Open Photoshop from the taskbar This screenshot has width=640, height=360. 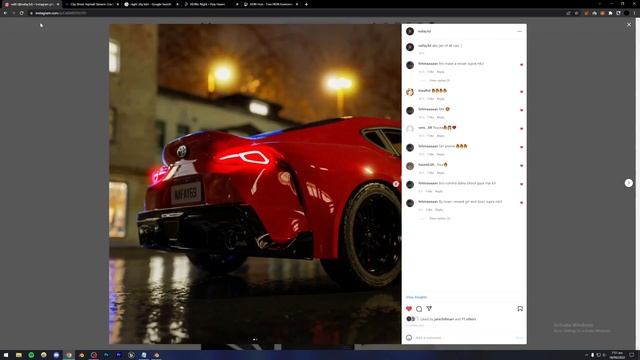click(x=107, y=355)
